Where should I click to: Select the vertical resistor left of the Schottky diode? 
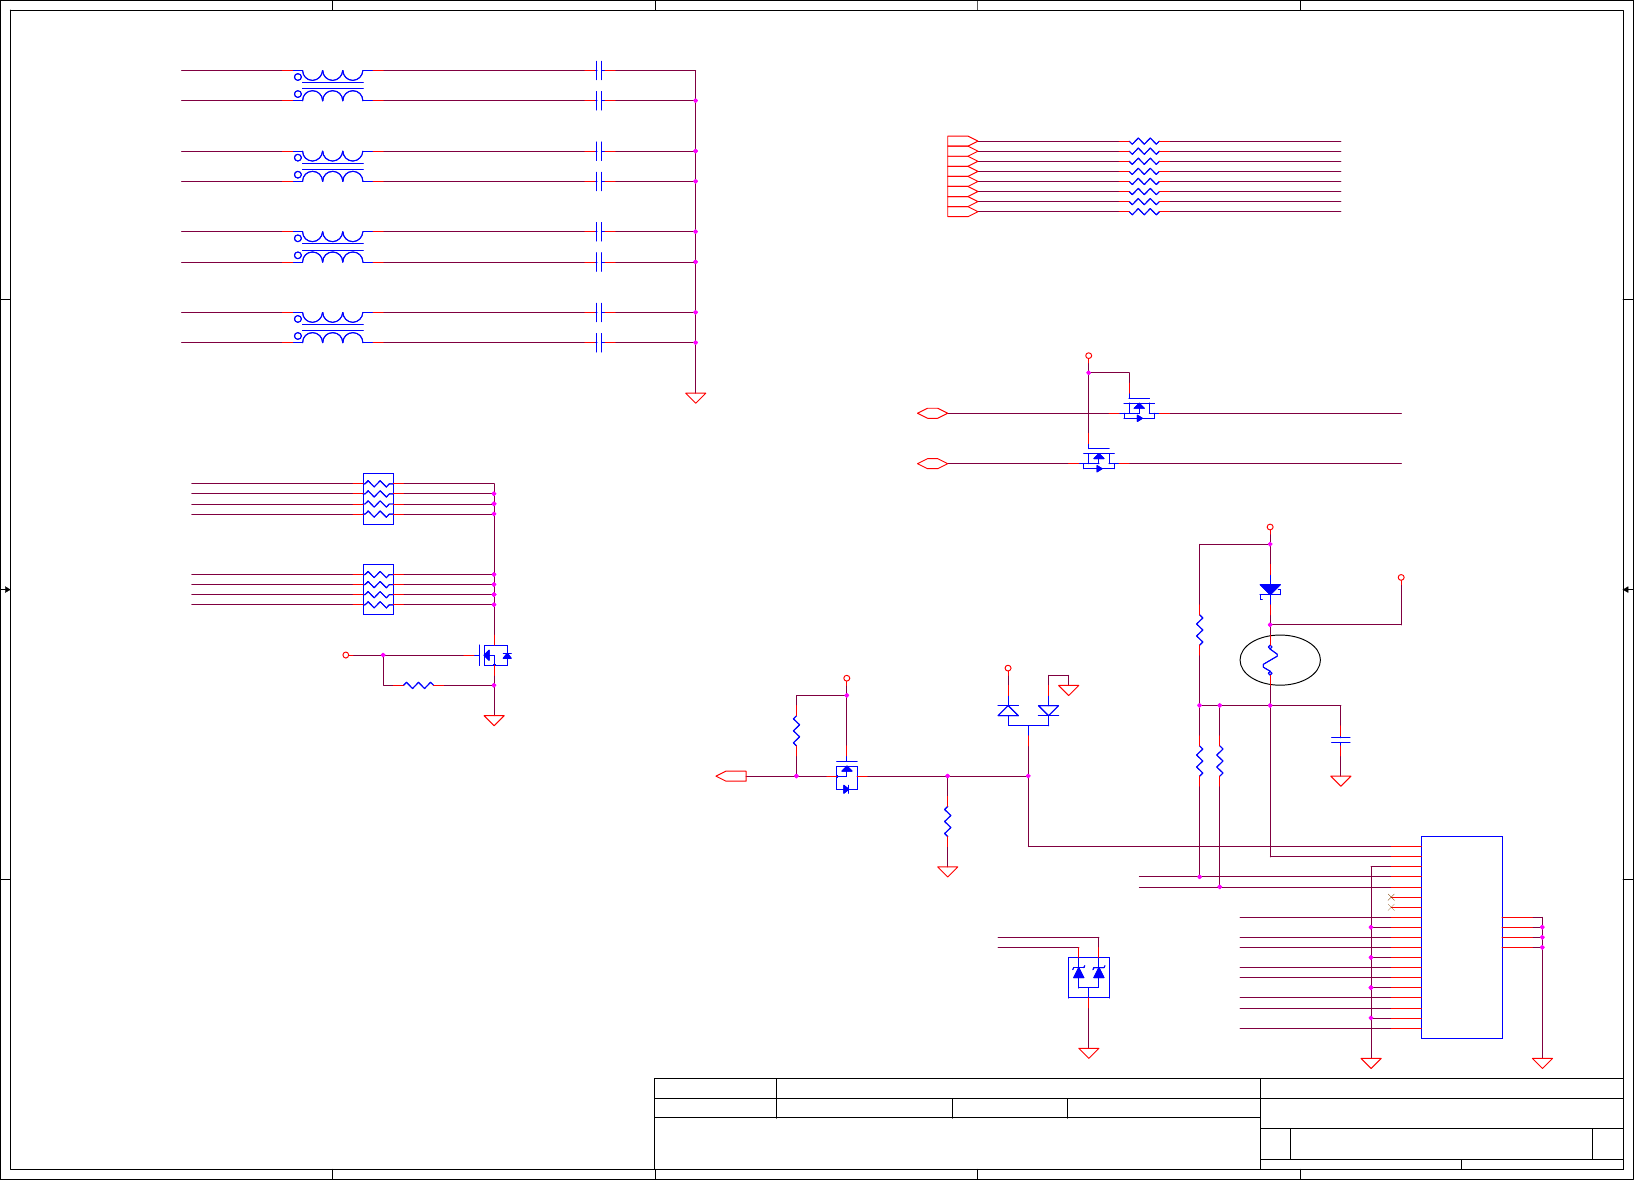[x=1199, y=630]
